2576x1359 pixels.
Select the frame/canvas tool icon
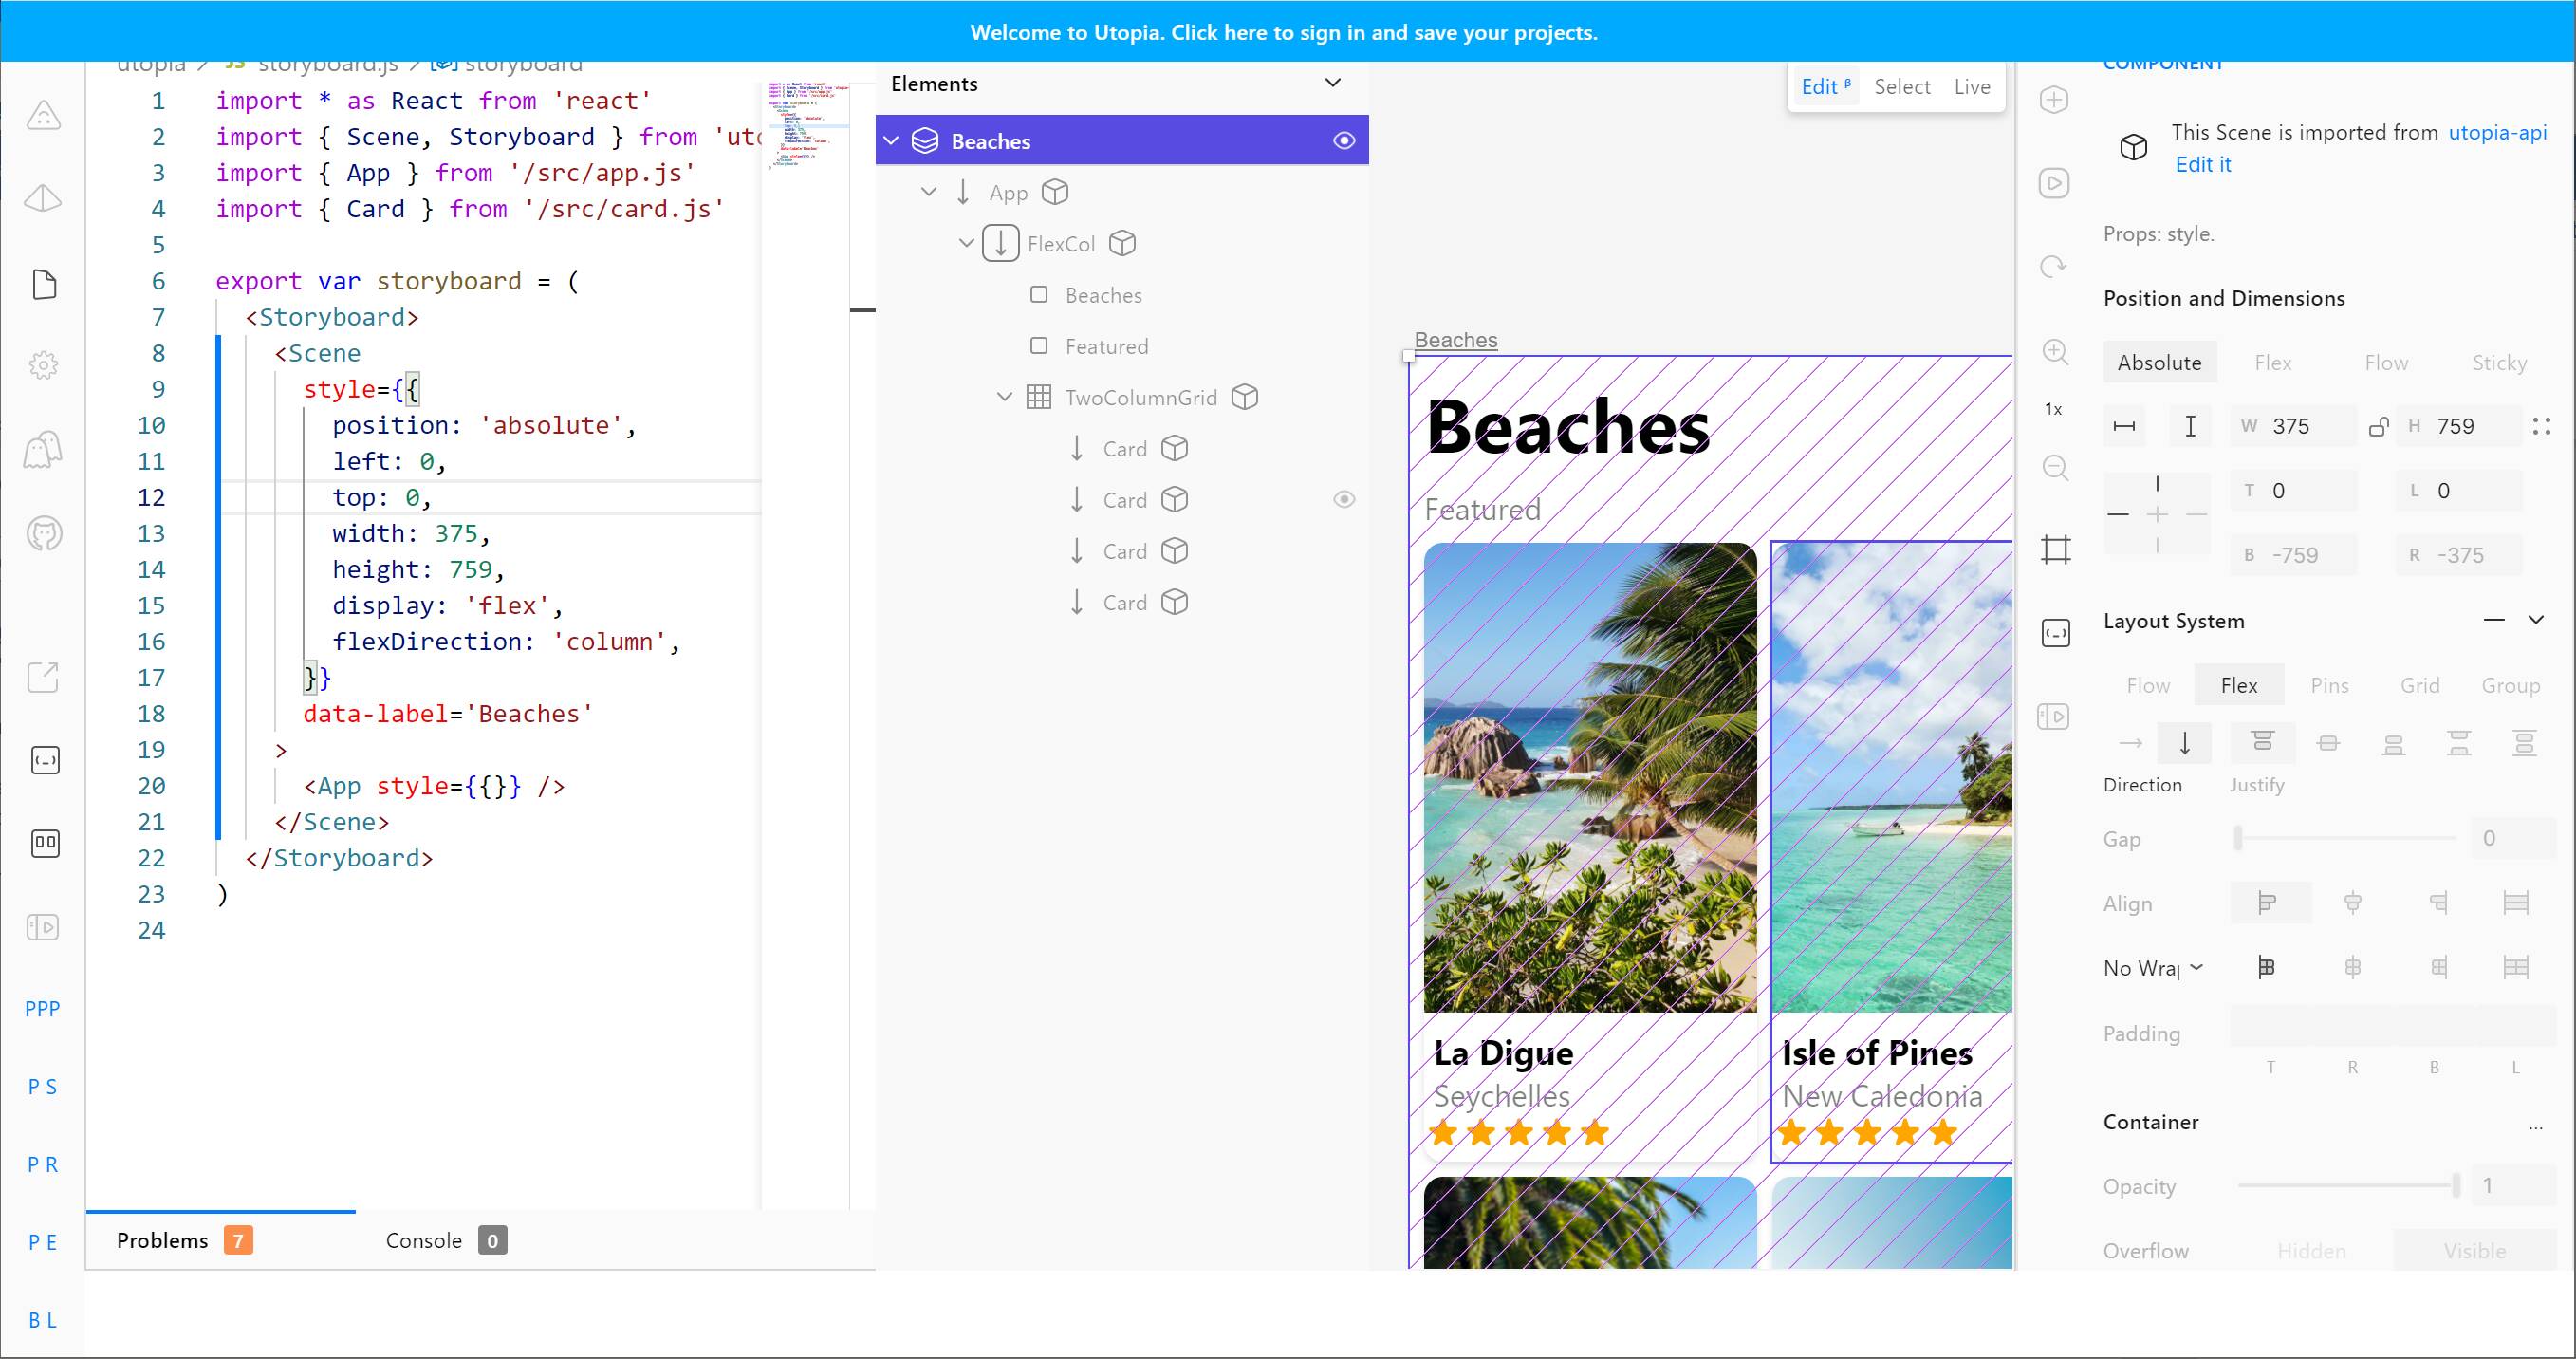(2055, 547)
